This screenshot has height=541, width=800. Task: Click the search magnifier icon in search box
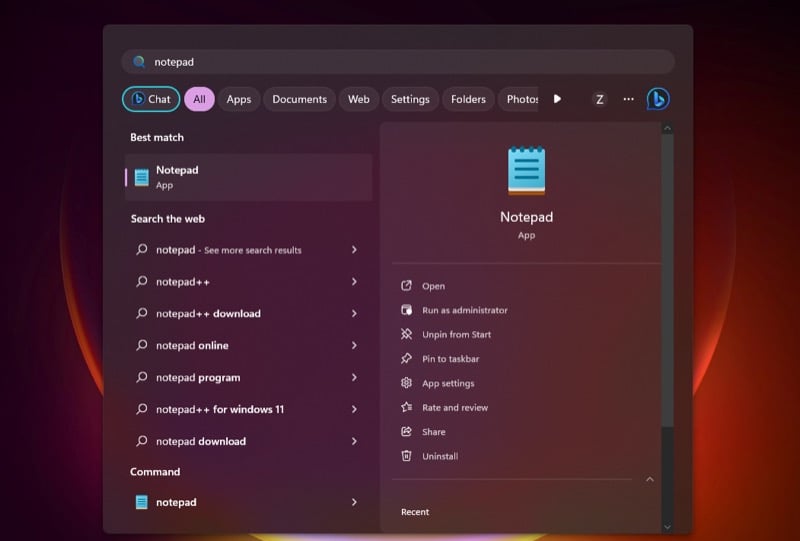(x=139, y=62)
